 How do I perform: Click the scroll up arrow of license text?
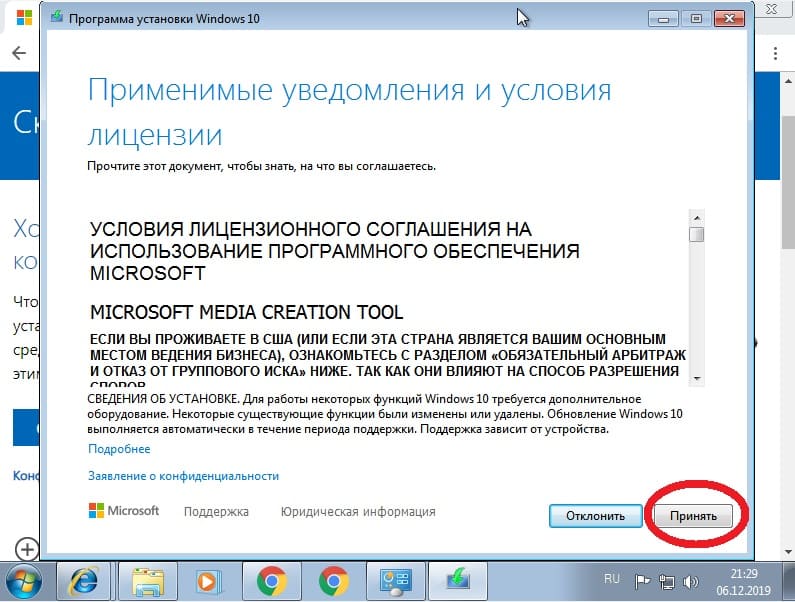(696, 217)
